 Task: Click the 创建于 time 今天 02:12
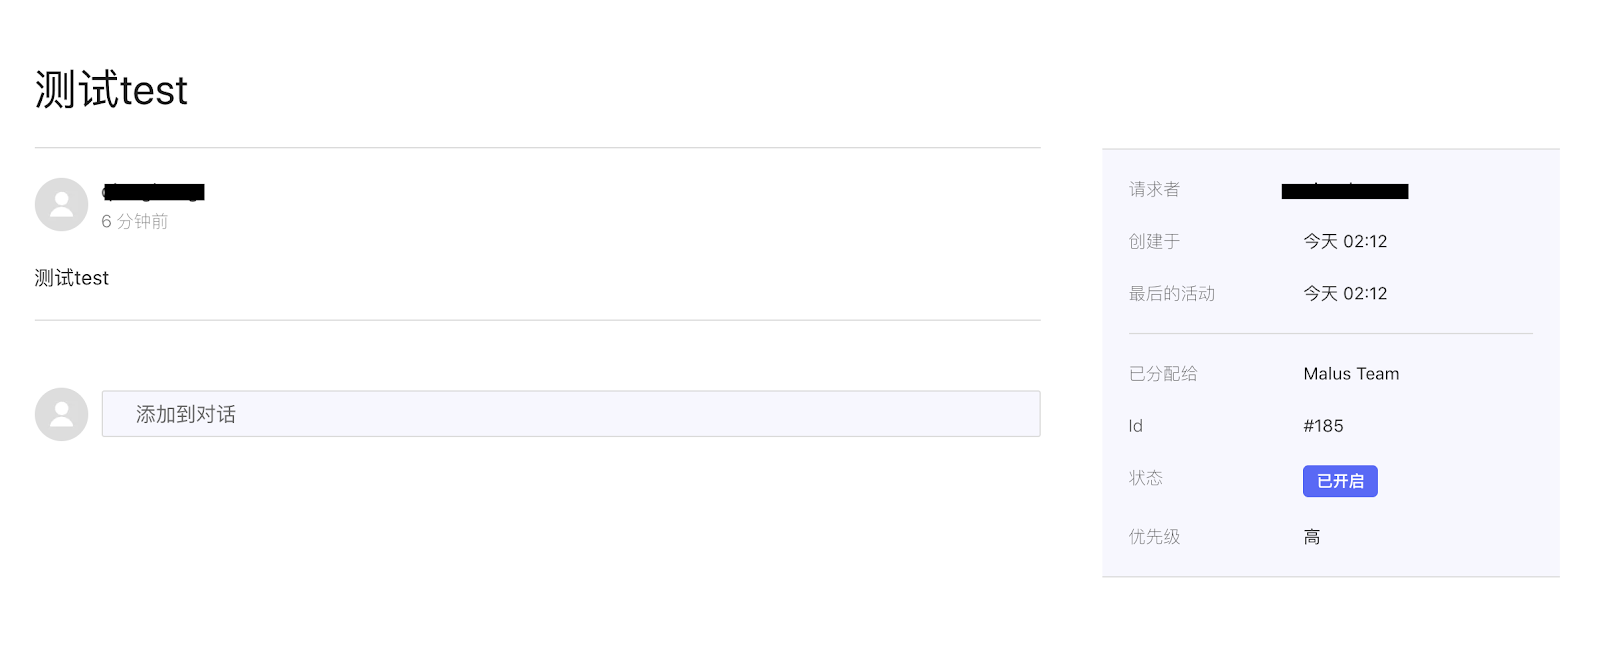(1344, 242)
